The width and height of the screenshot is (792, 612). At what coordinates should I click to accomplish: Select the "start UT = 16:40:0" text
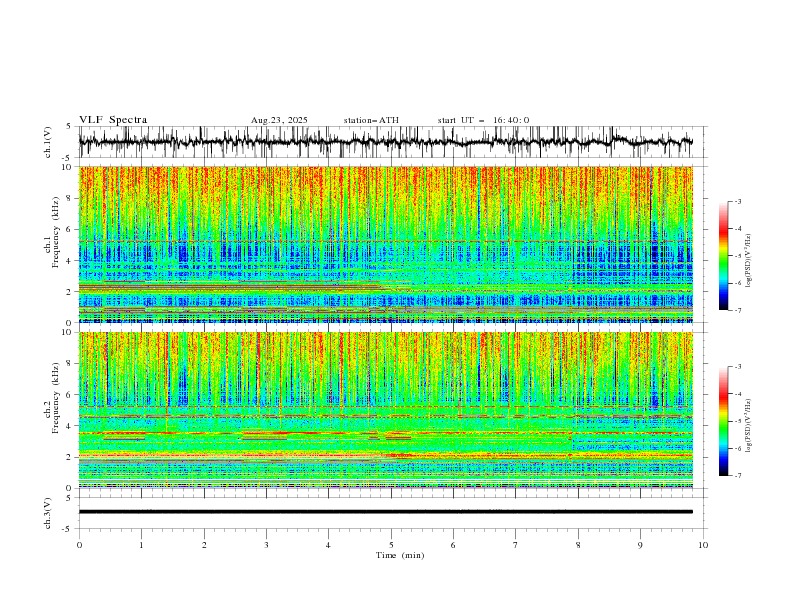(483, 120)
